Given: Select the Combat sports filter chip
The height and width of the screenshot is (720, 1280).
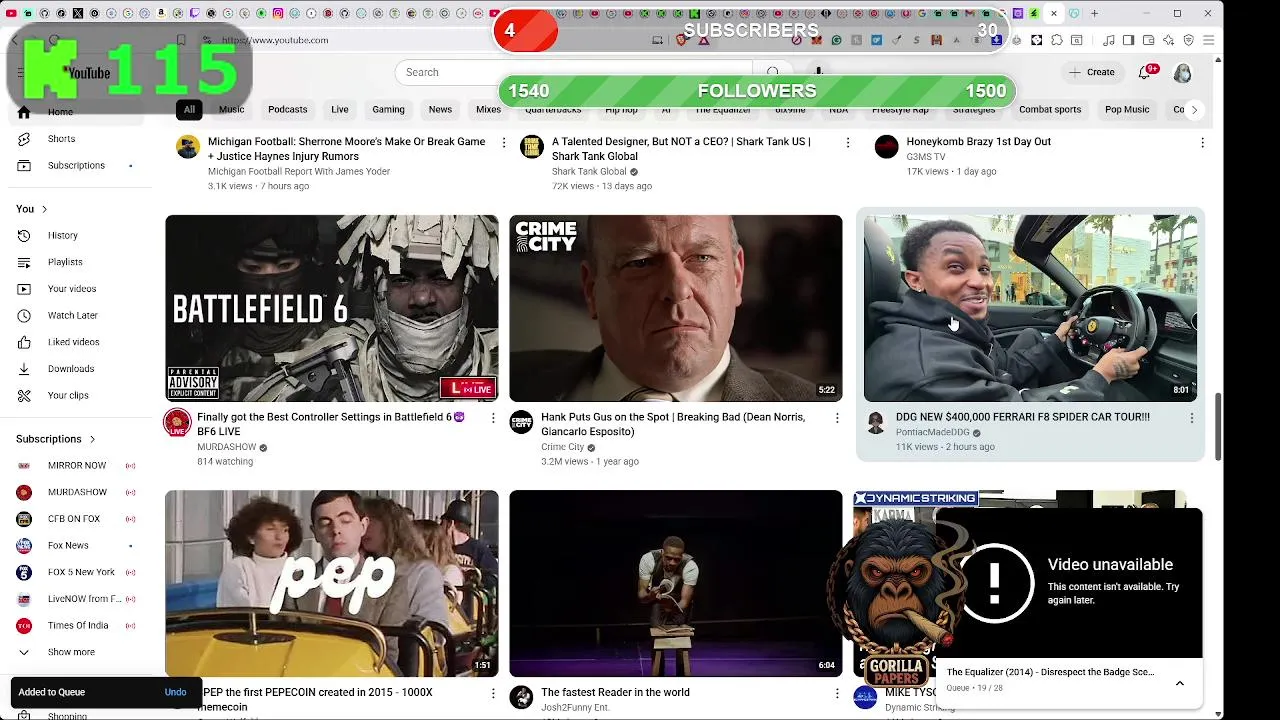Looking at the screenshot, I should click(1050, 110).
